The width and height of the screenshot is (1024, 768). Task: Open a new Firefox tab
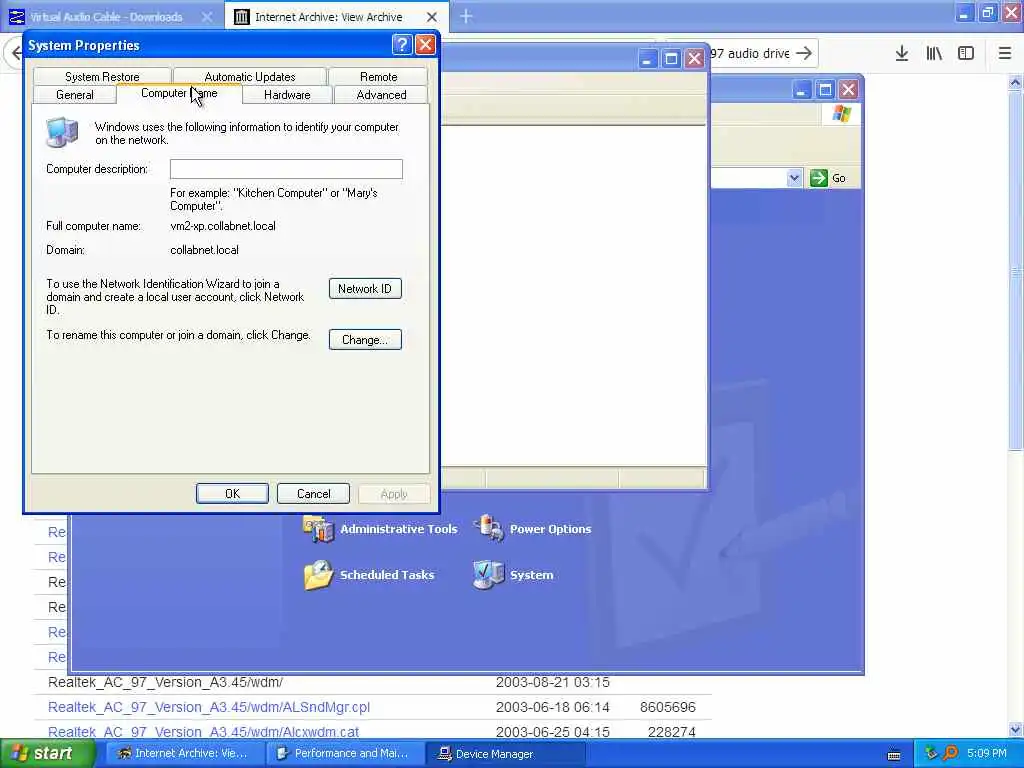[466, 16]
